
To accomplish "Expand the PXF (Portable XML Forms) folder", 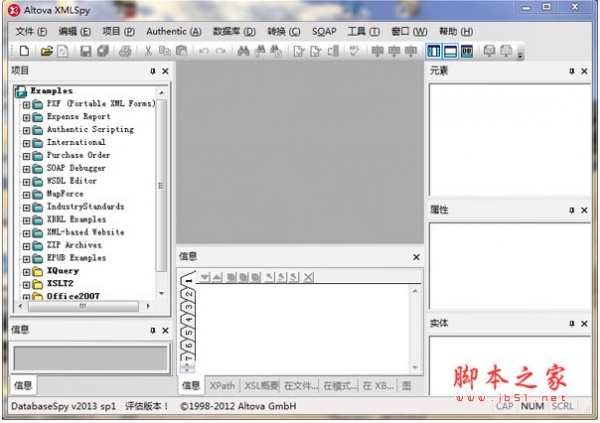I will point(26,105).
